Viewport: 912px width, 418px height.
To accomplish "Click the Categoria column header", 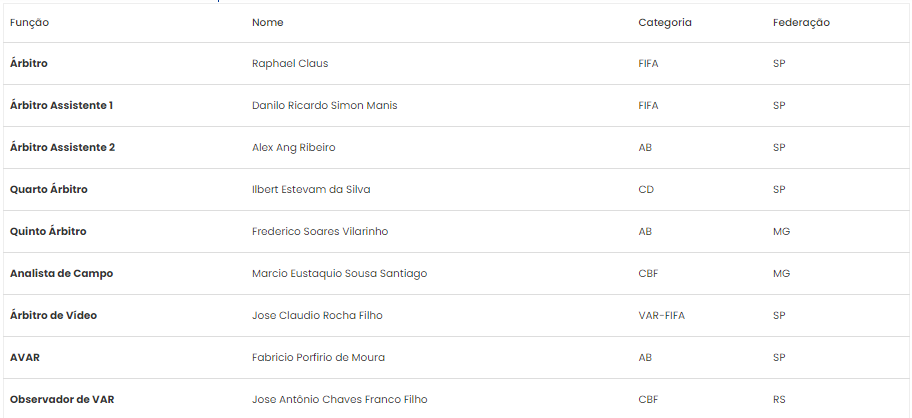I will (x=665, y=23).
